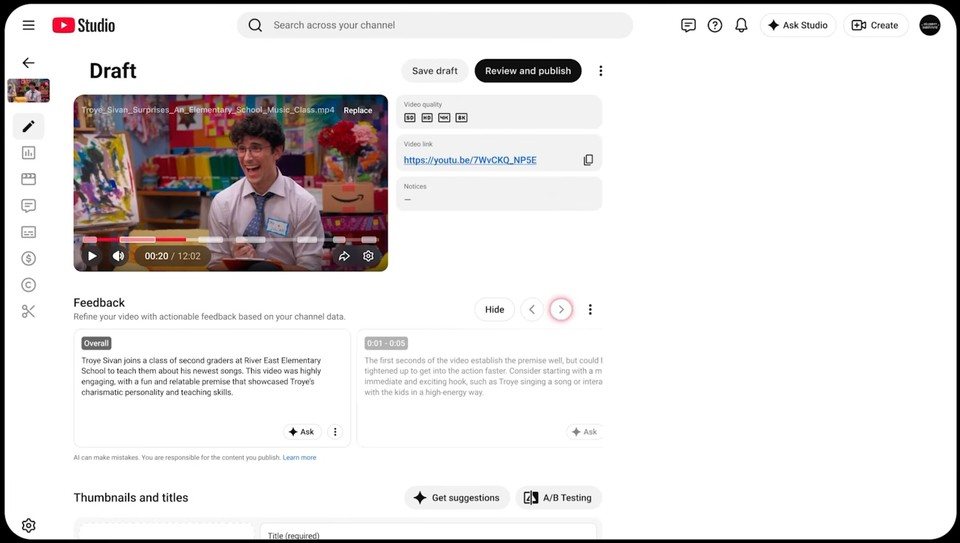Open the Comments icon in sidebar
960x543 pixels.
click(x=28, y=206)
